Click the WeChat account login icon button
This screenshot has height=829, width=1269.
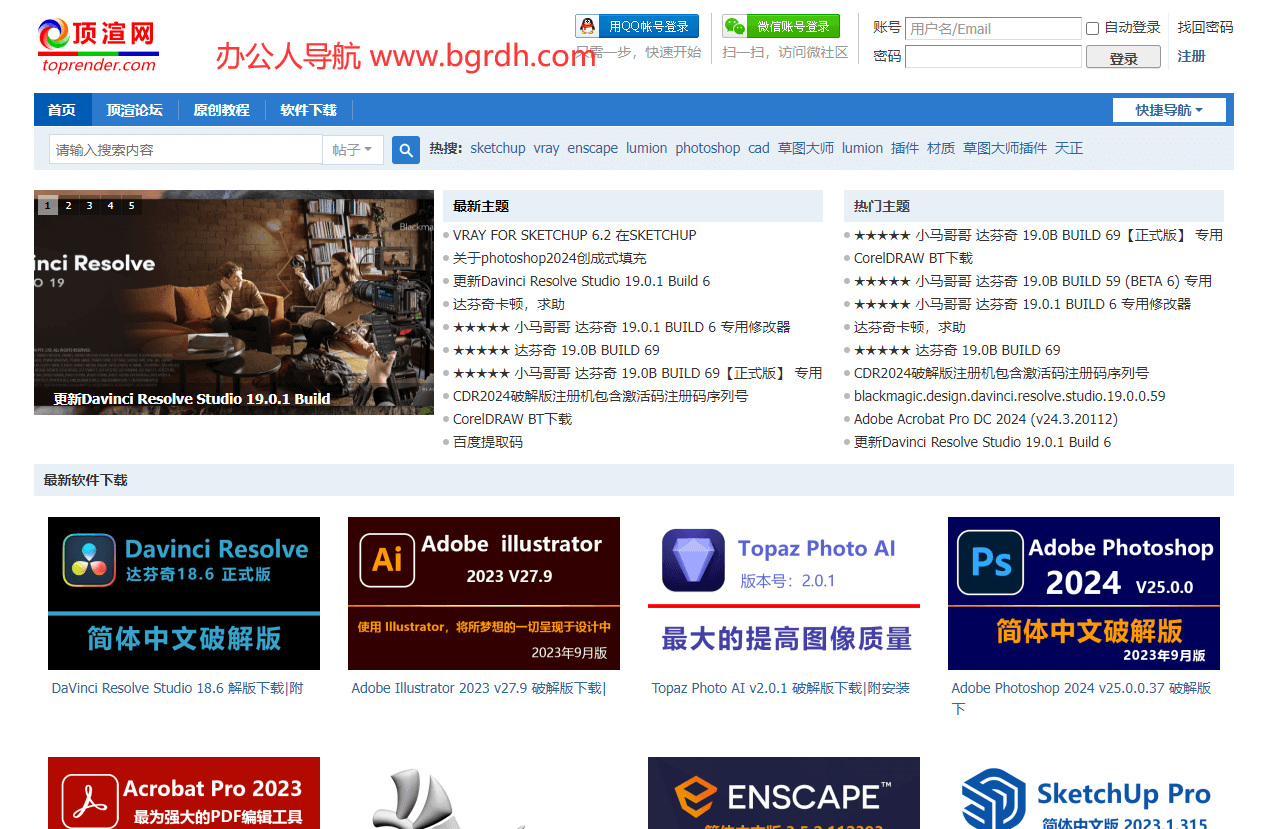click(781, 26)
